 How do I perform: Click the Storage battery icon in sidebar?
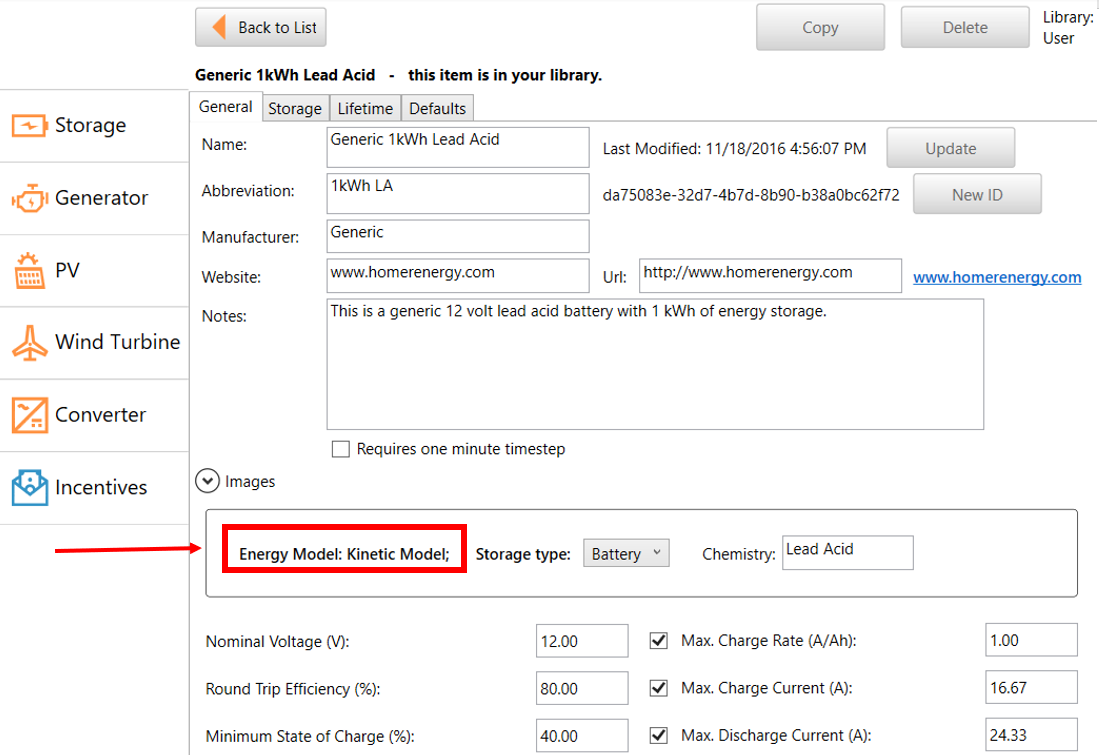(29, 126)
